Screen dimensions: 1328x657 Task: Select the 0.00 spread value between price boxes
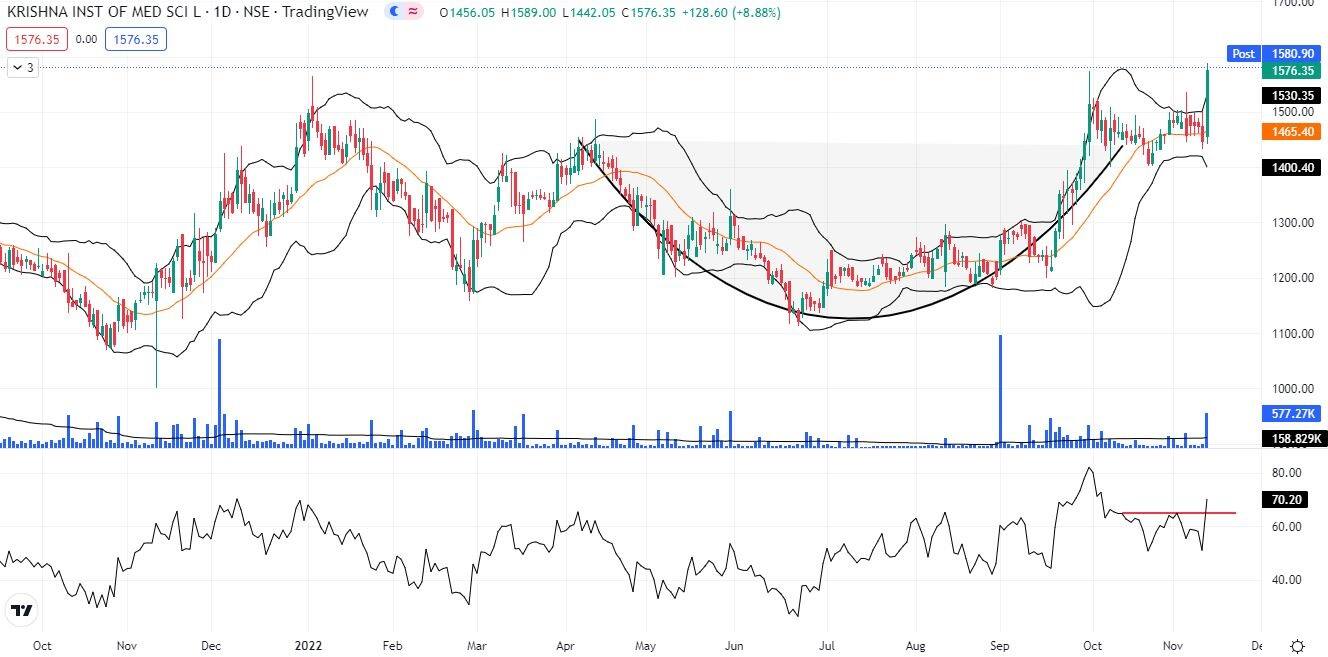(x=86, y=39)
